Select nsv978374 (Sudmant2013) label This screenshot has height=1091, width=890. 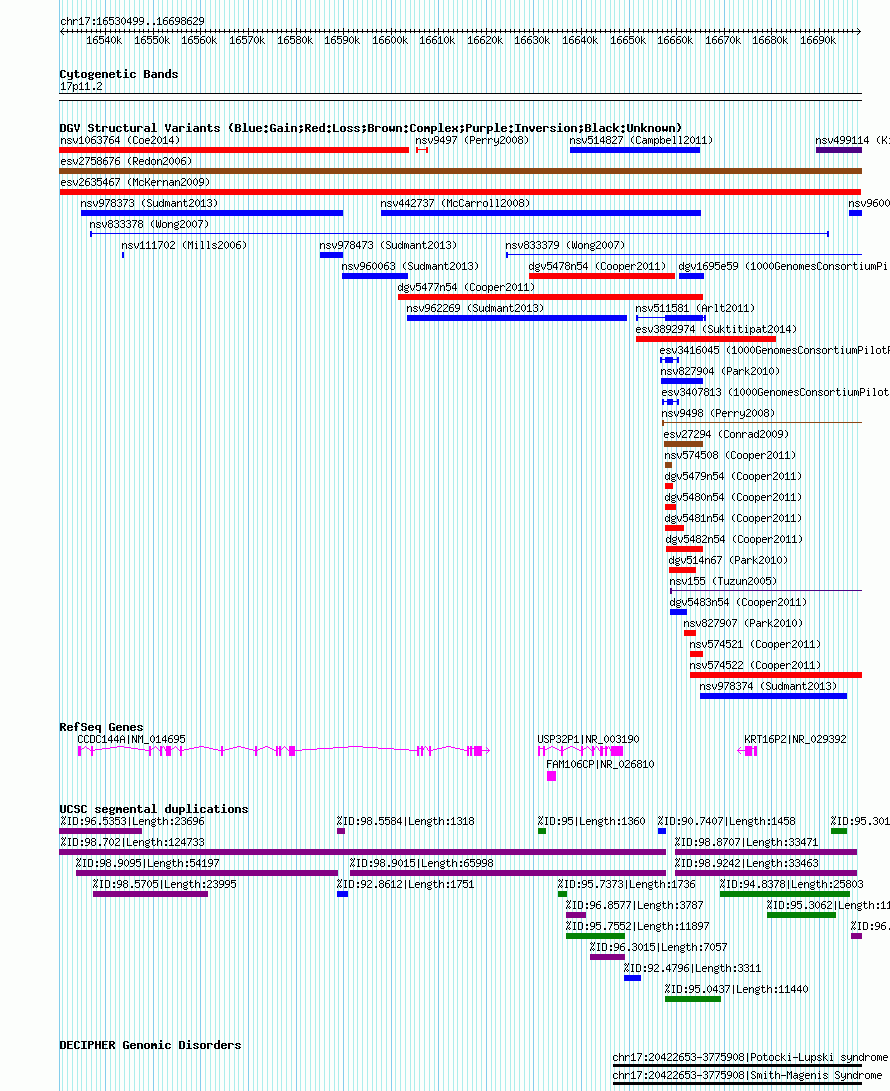tap(768, 686)
